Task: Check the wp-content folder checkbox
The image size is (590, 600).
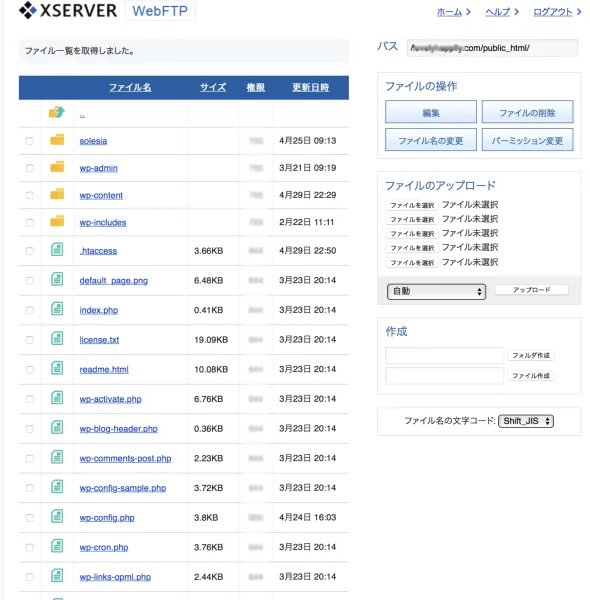Action: (x=29, y=195)
